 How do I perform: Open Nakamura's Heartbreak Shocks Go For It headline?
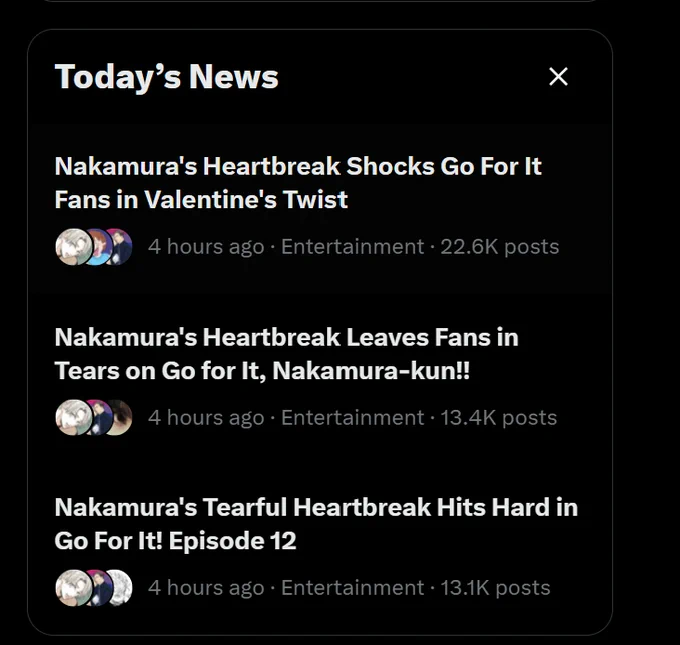pyautogui.click(x=298, y=183)
